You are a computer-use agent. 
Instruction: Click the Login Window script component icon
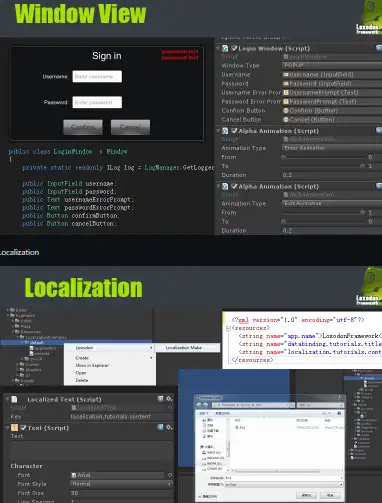225,48
